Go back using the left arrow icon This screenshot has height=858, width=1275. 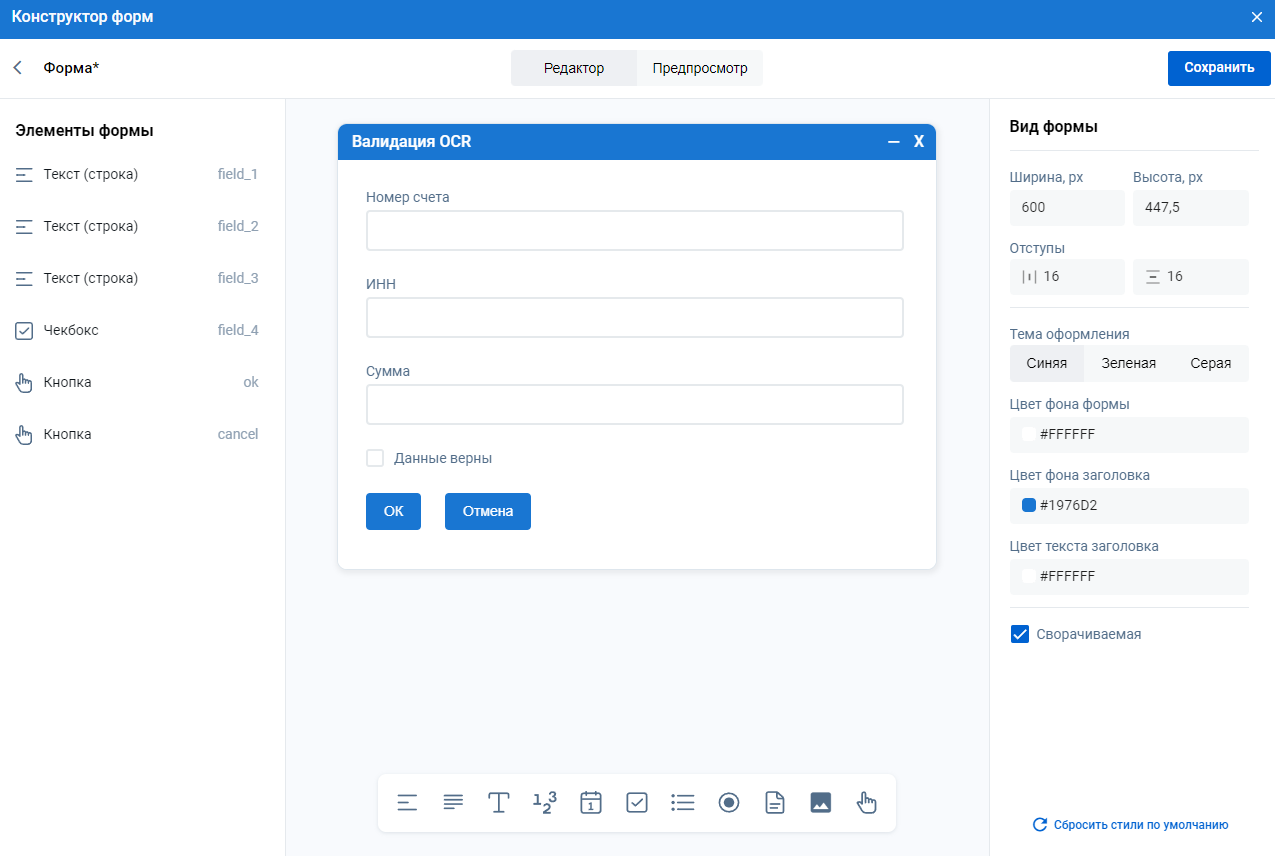17,68
